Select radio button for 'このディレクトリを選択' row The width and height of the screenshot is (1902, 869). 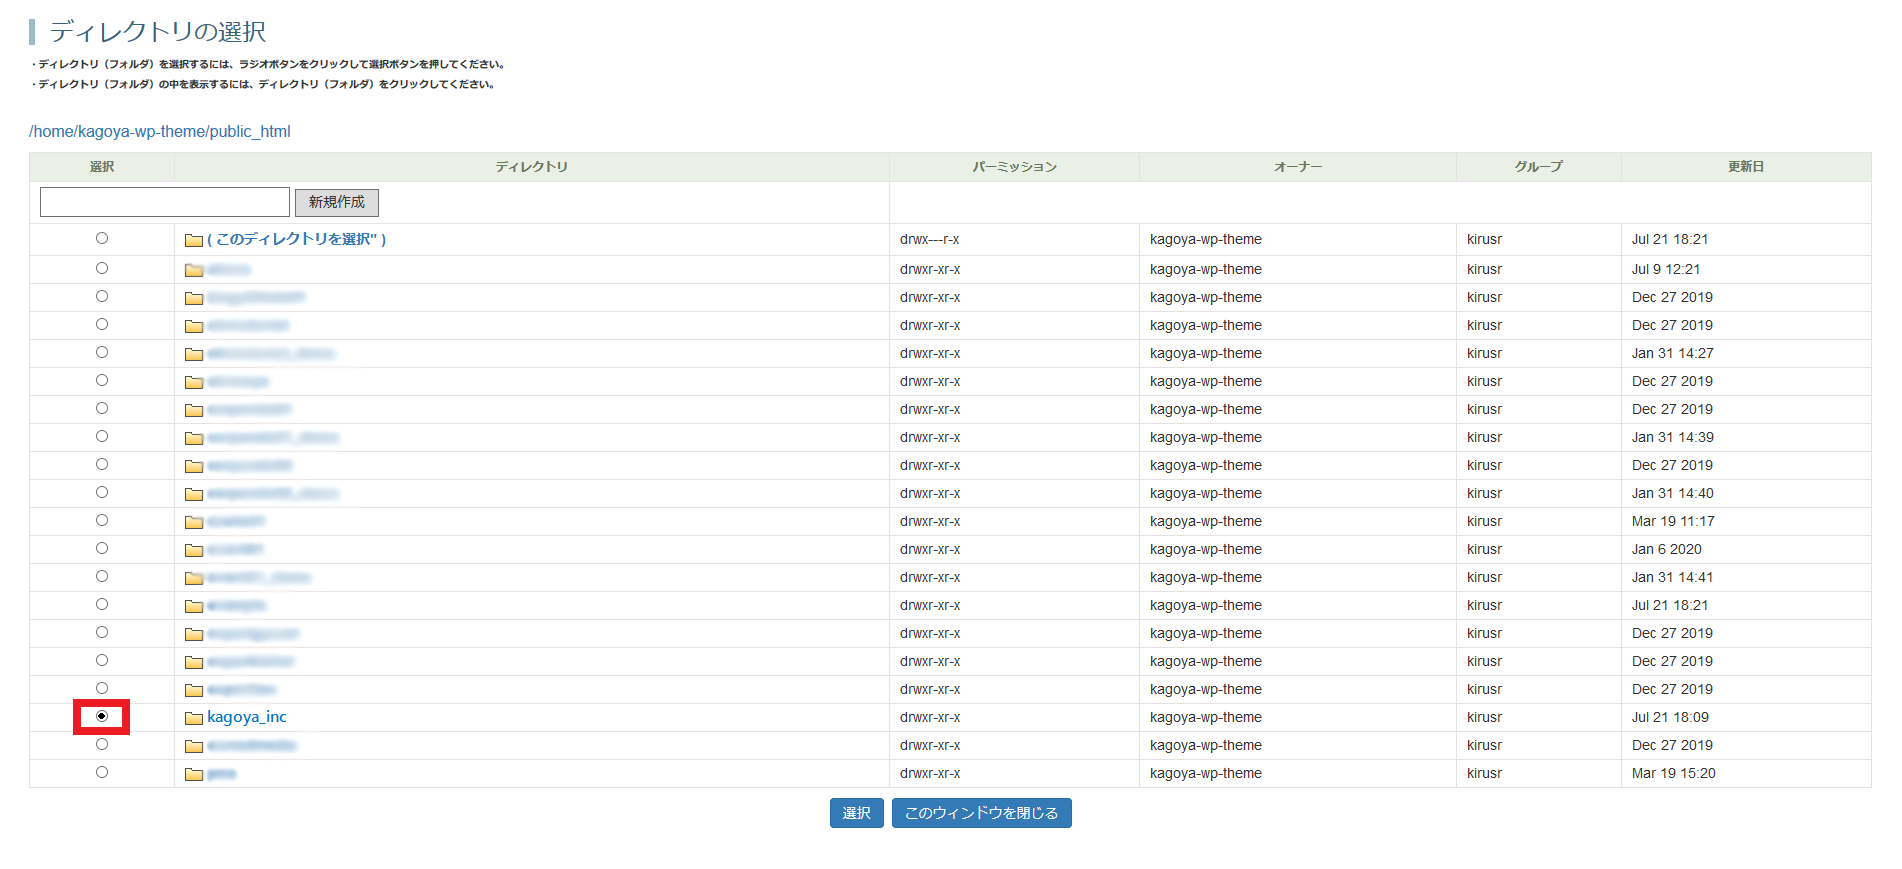pos(102,238)
